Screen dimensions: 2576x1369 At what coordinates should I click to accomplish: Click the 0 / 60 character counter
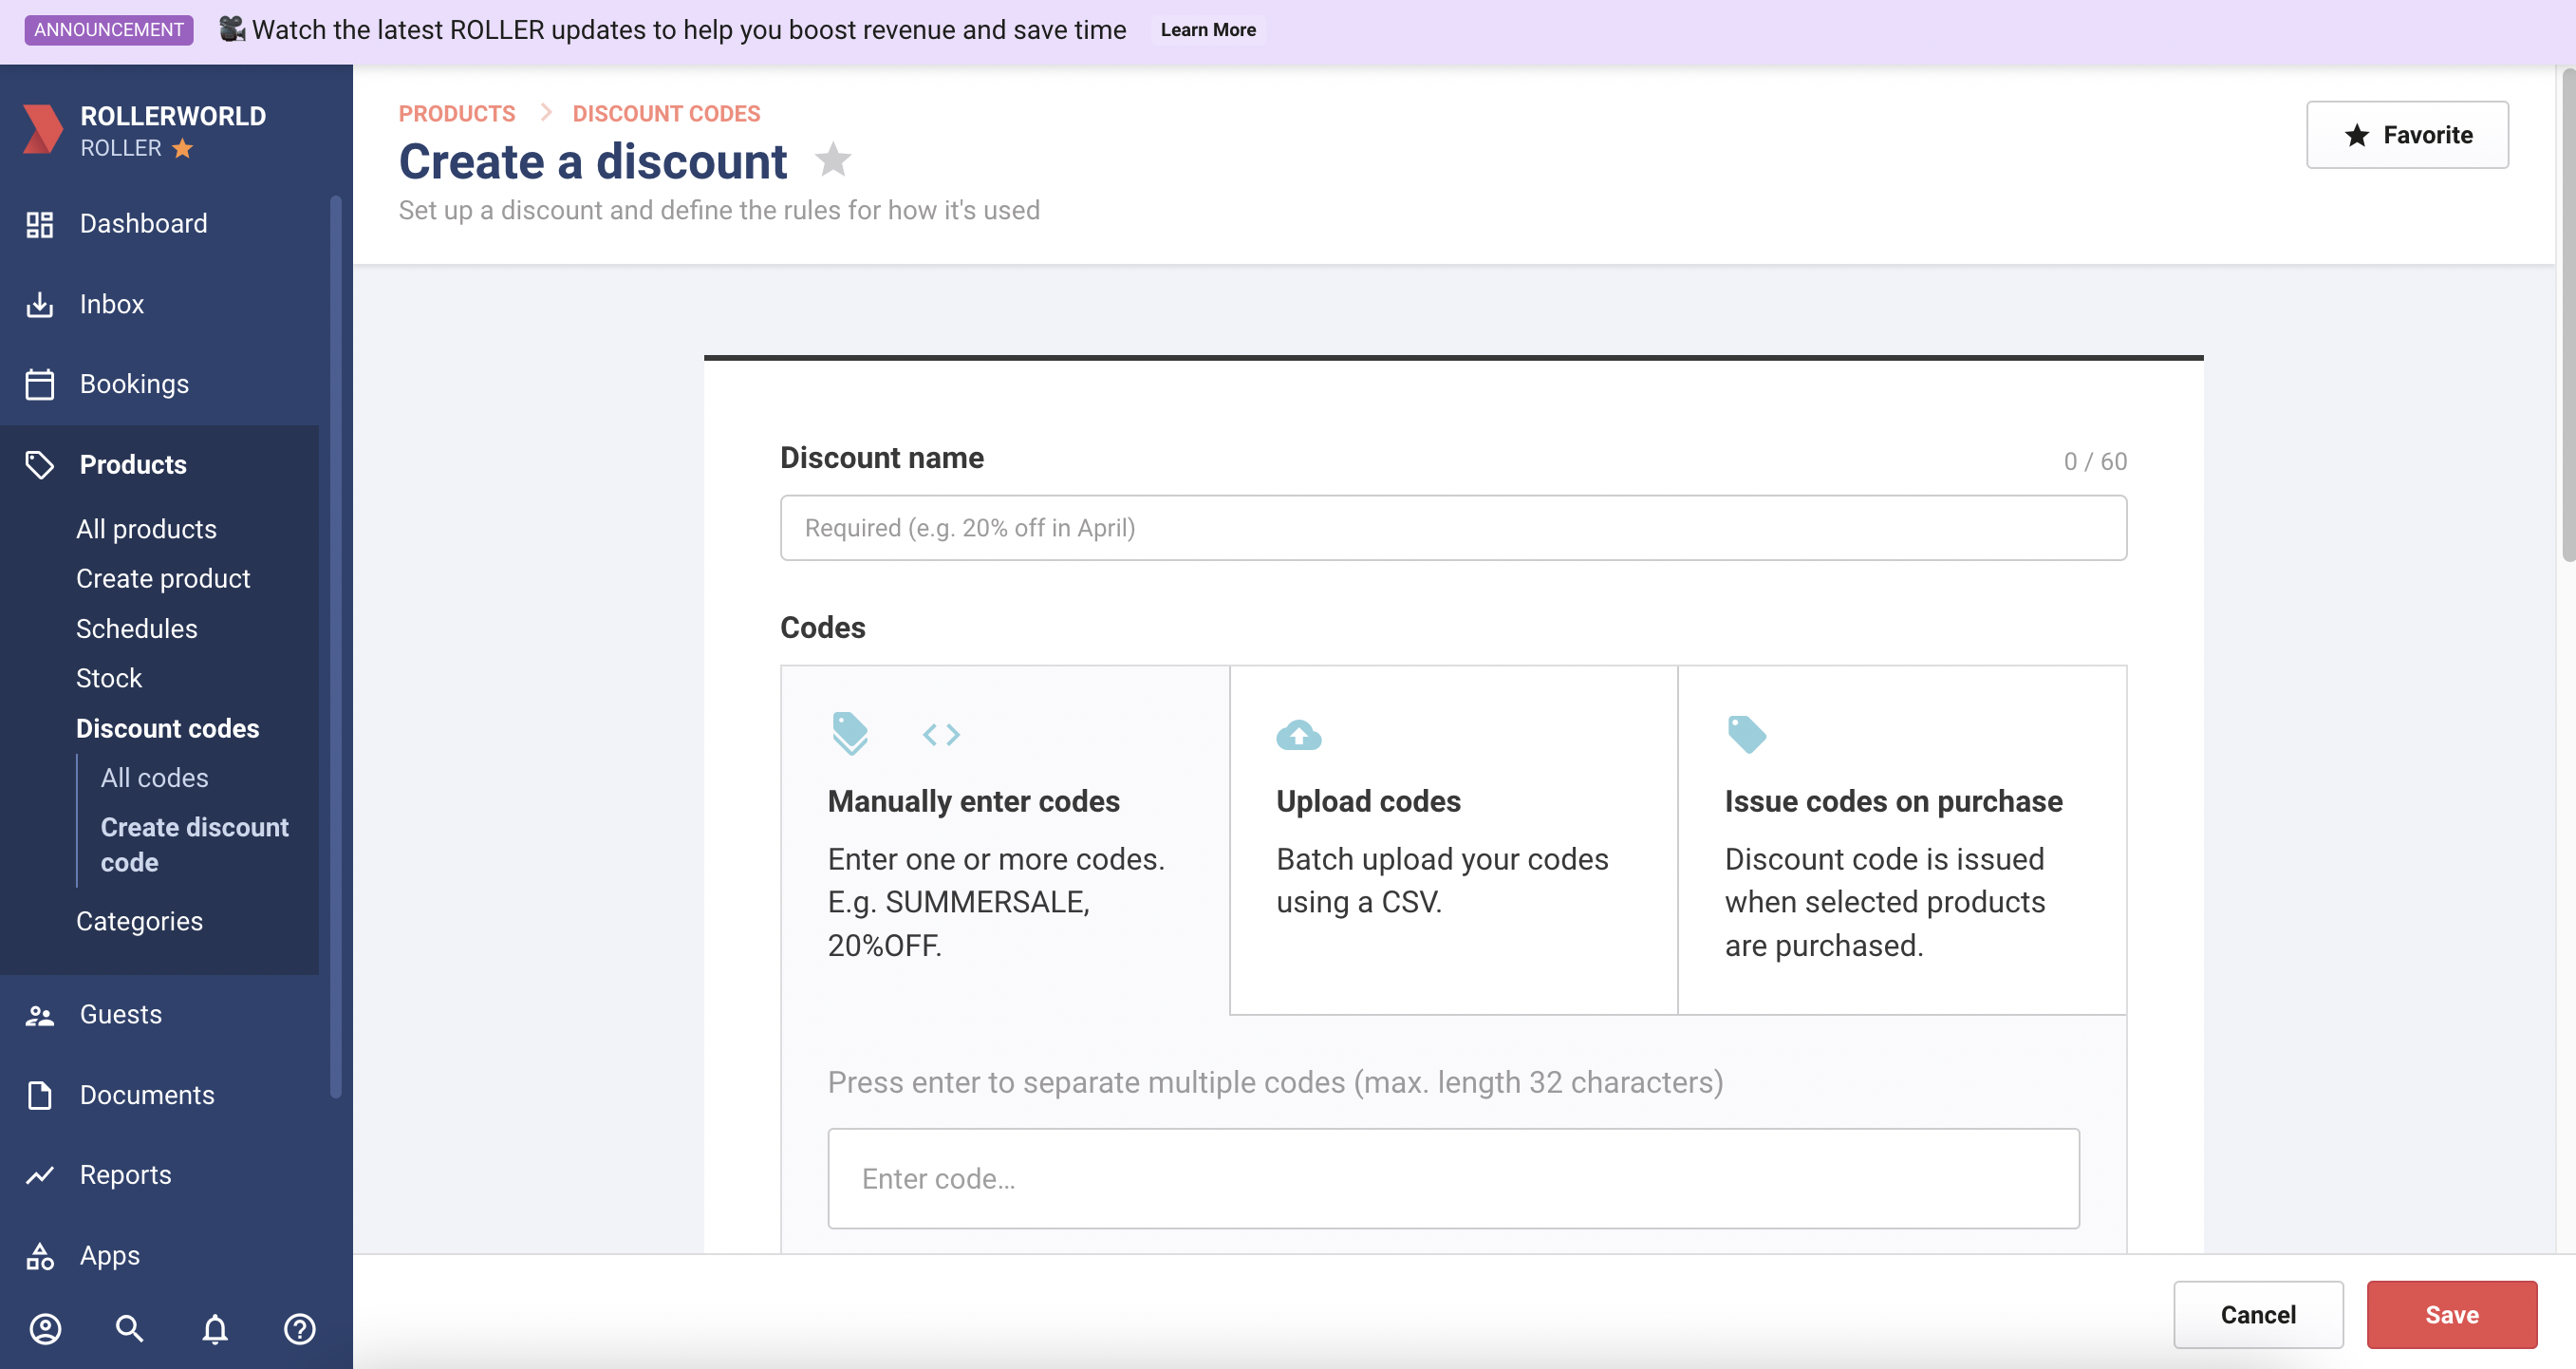click(x=2095, y=461)
